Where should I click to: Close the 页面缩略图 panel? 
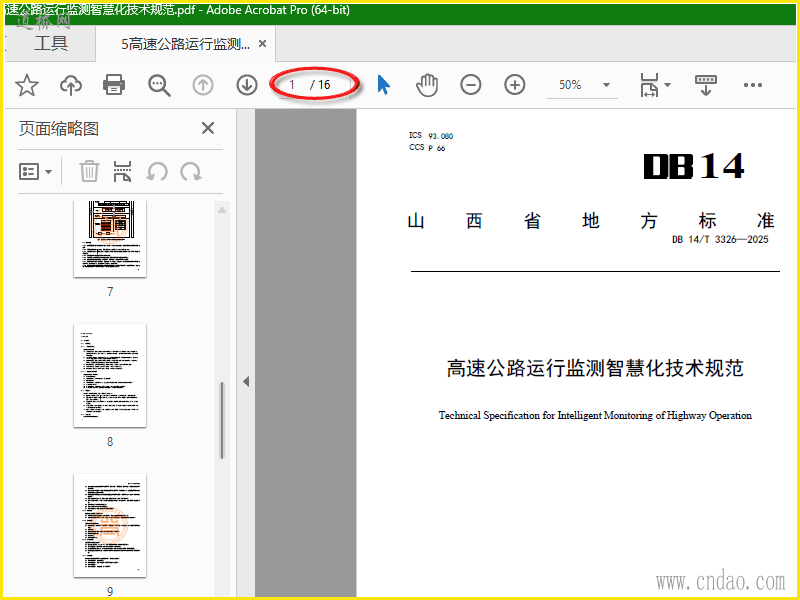point(208,128)
